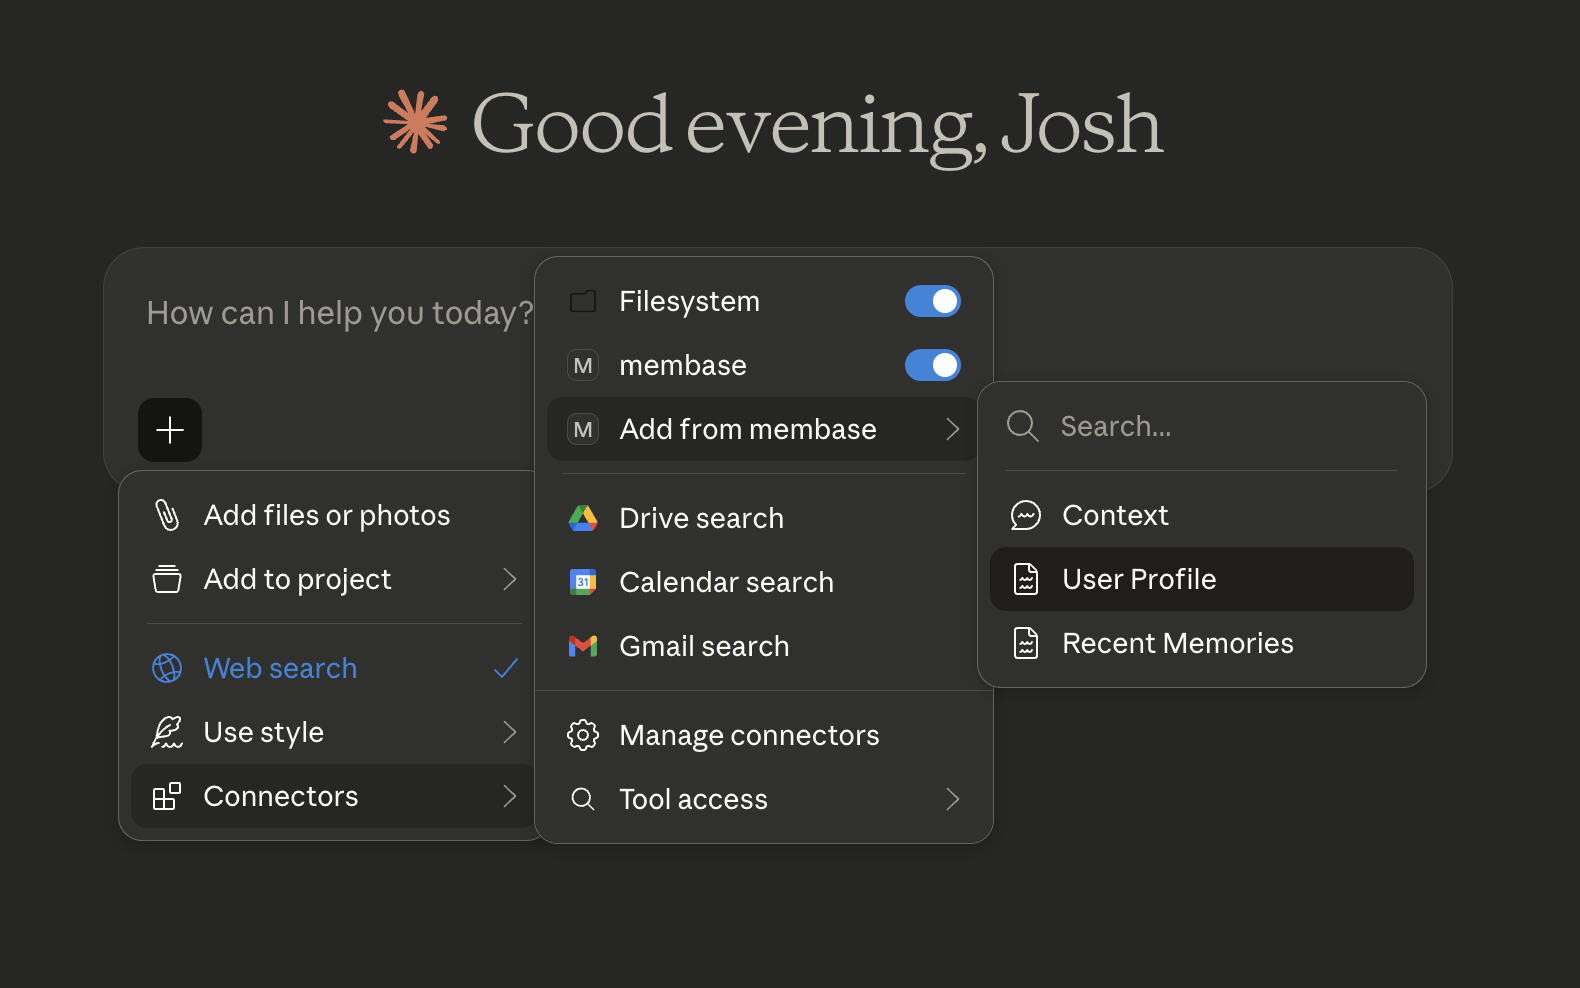The image size is (1580, 988).
Task: Choose Gmail search
Action: pos(764,646)
